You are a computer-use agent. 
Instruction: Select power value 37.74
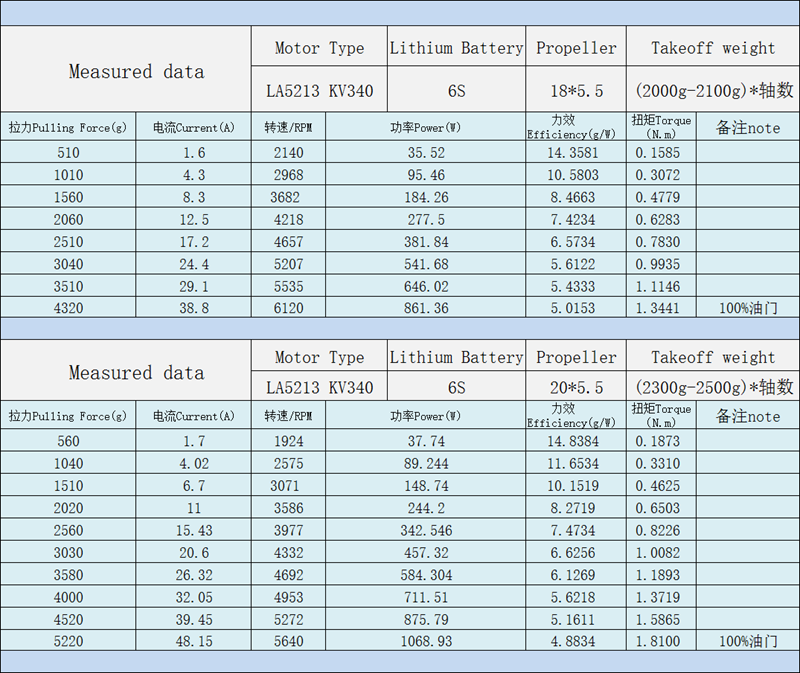tap(426, 441)
